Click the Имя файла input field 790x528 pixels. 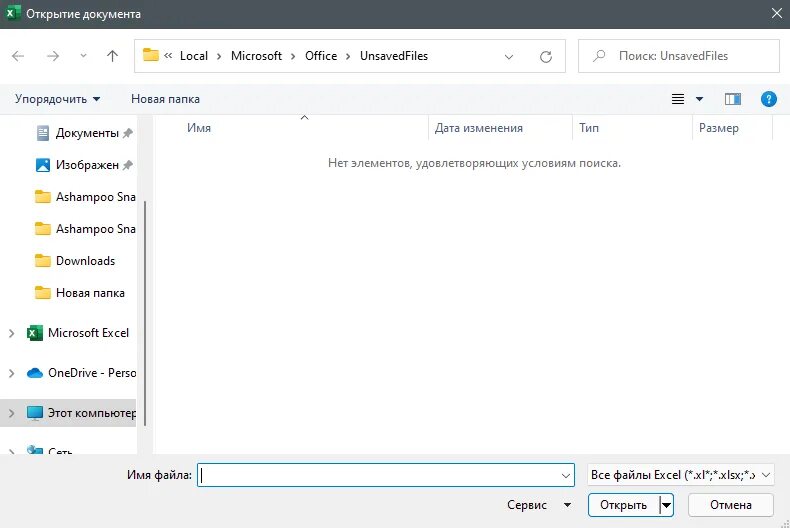pyautogui.click(x=385, y=475)
